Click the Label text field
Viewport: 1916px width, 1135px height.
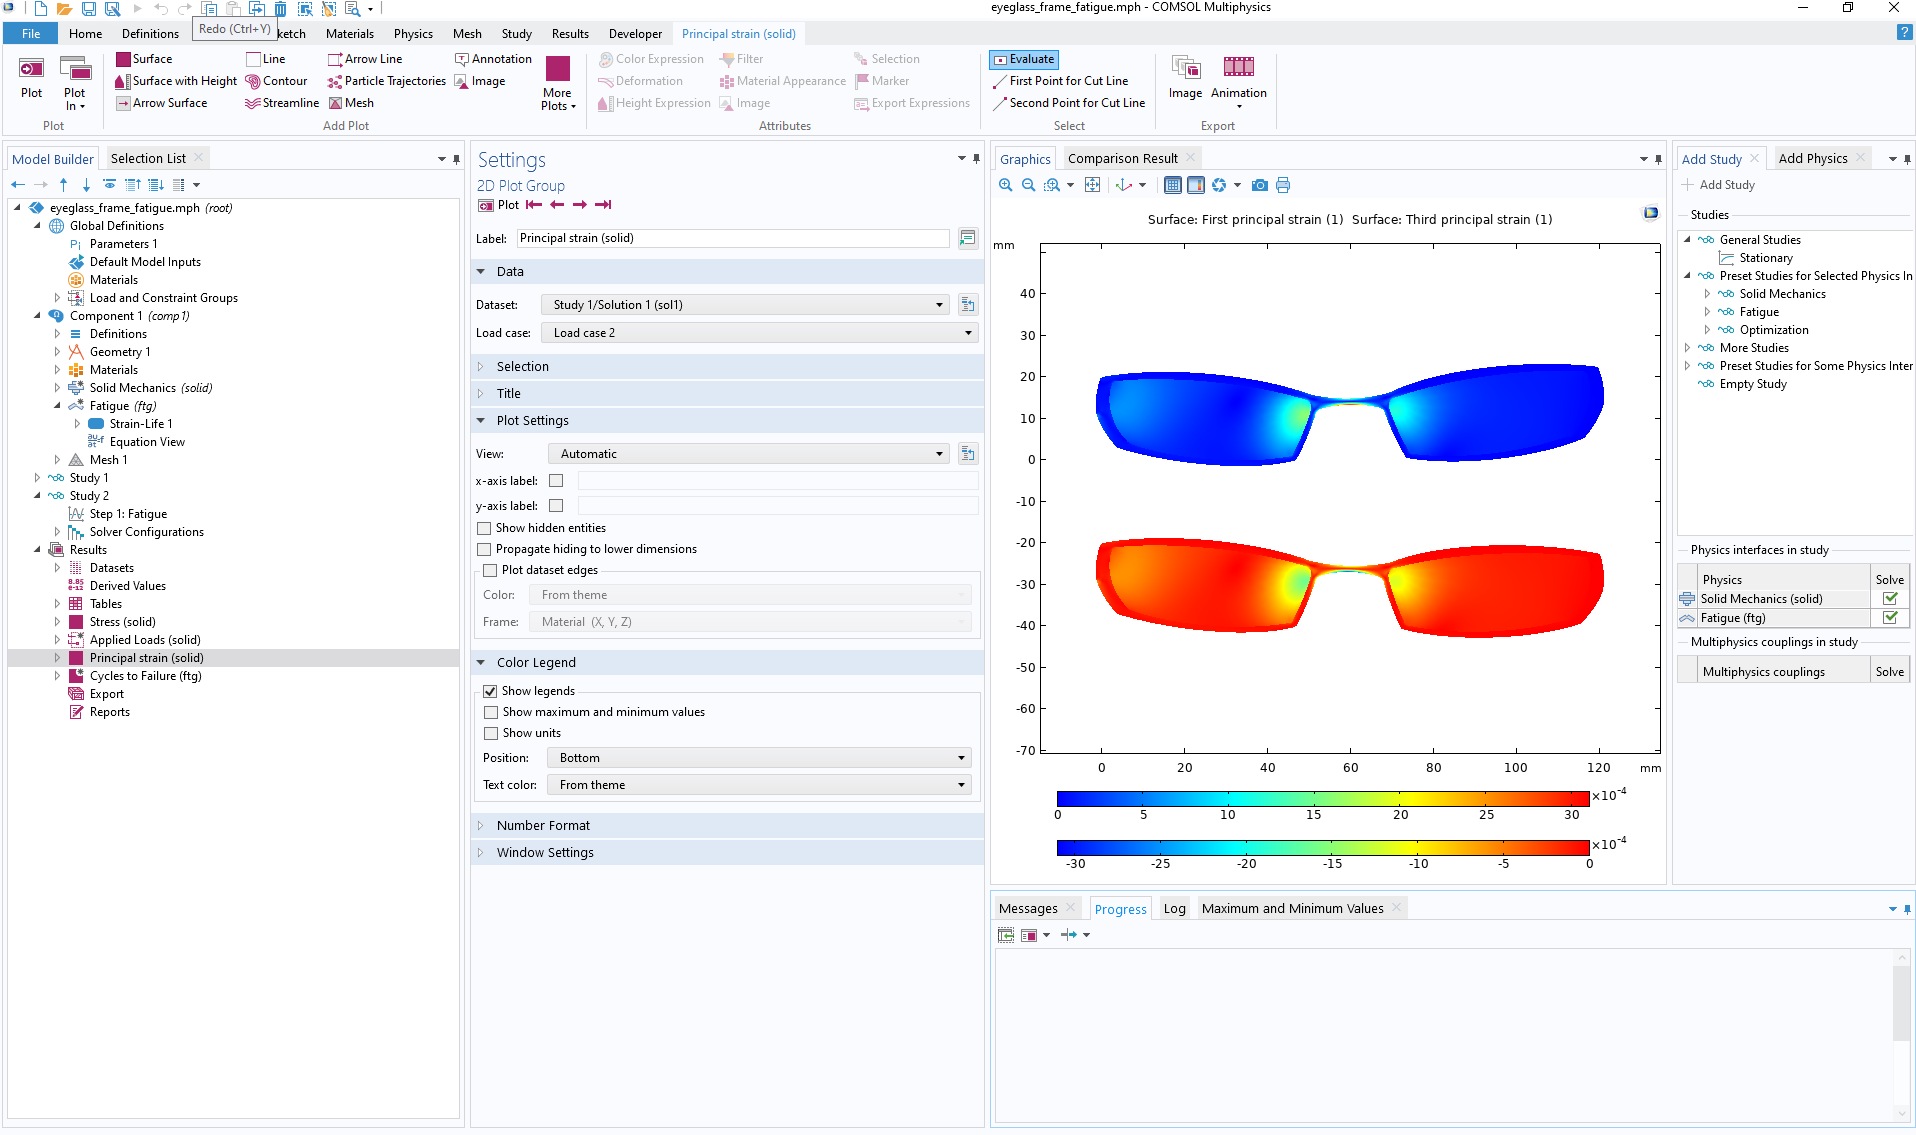(x=732, y=238)
